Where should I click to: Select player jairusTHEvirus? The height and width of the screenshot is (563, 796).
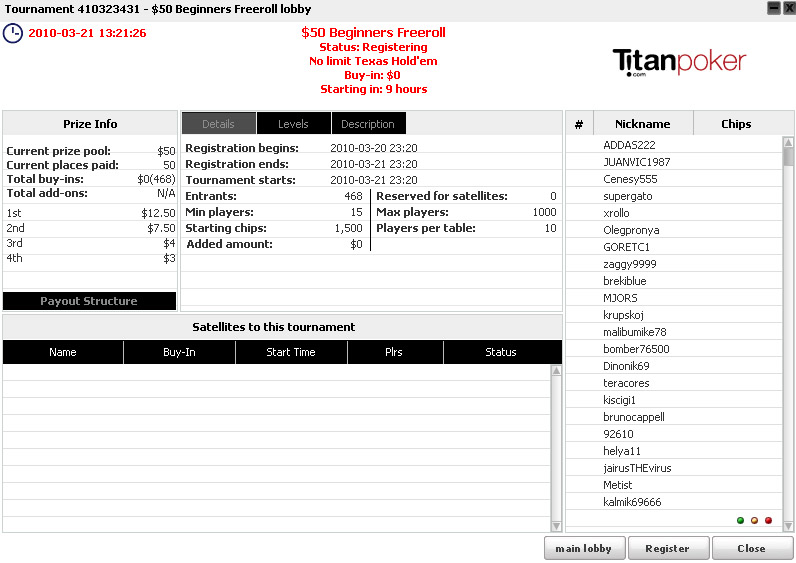tap(674, 468)
